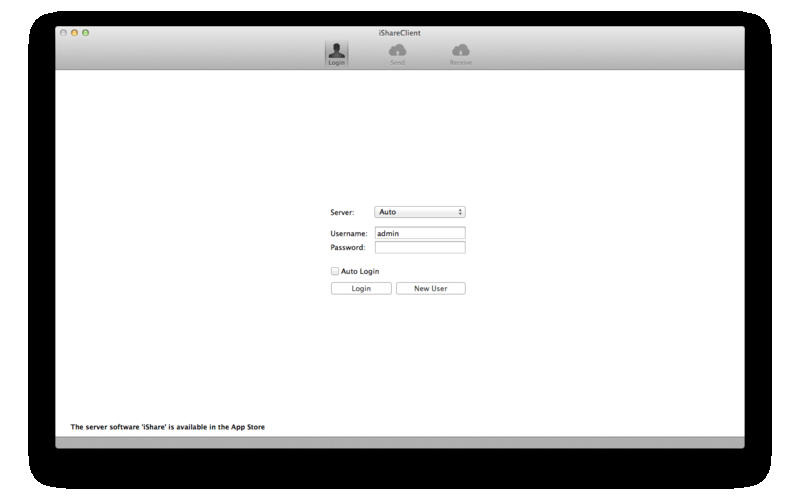This screenshot has height=500, width=800.
Task: Click the Server popup's up-down arrows
Action: point(460,212)
